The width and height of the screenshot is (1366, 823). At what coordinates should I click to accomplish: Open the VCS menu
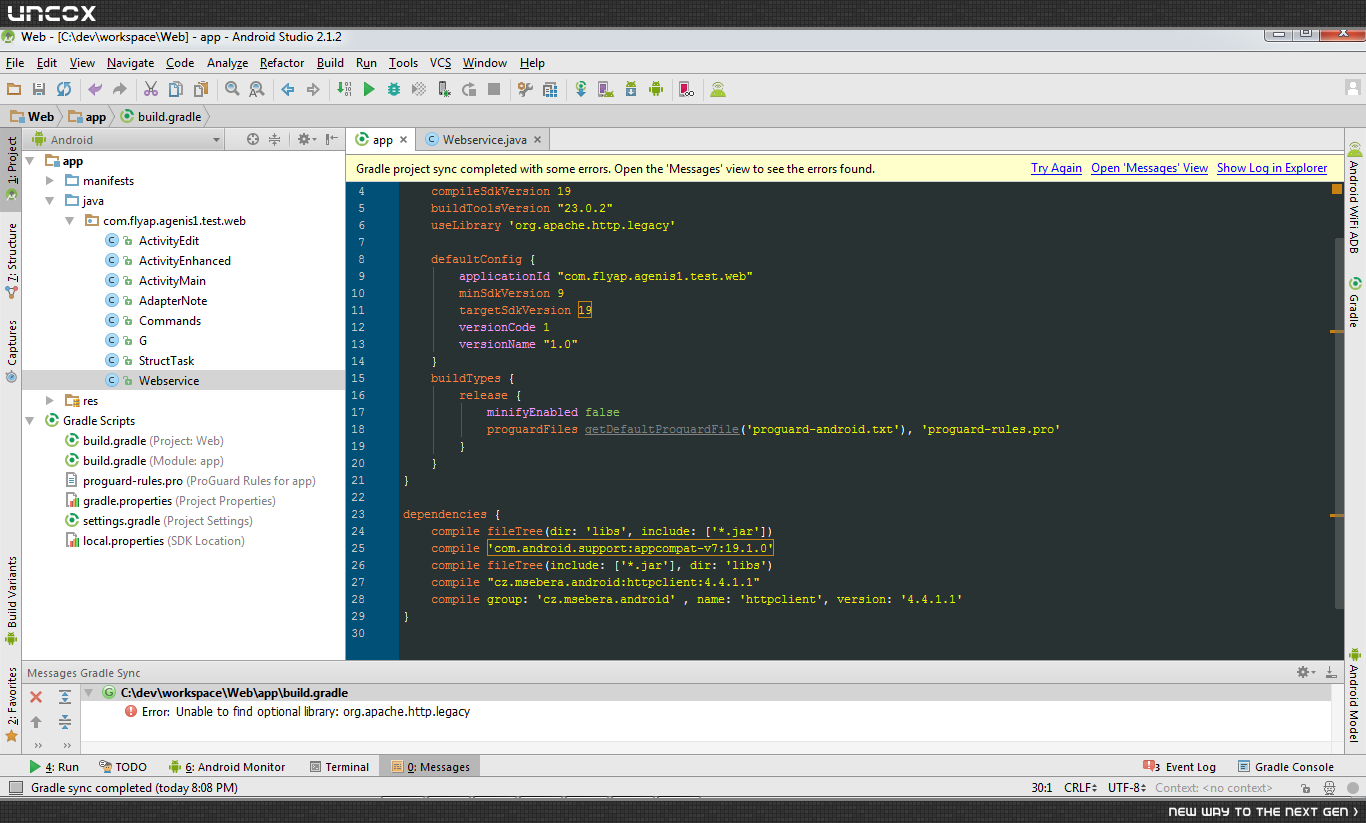point(441,63)
